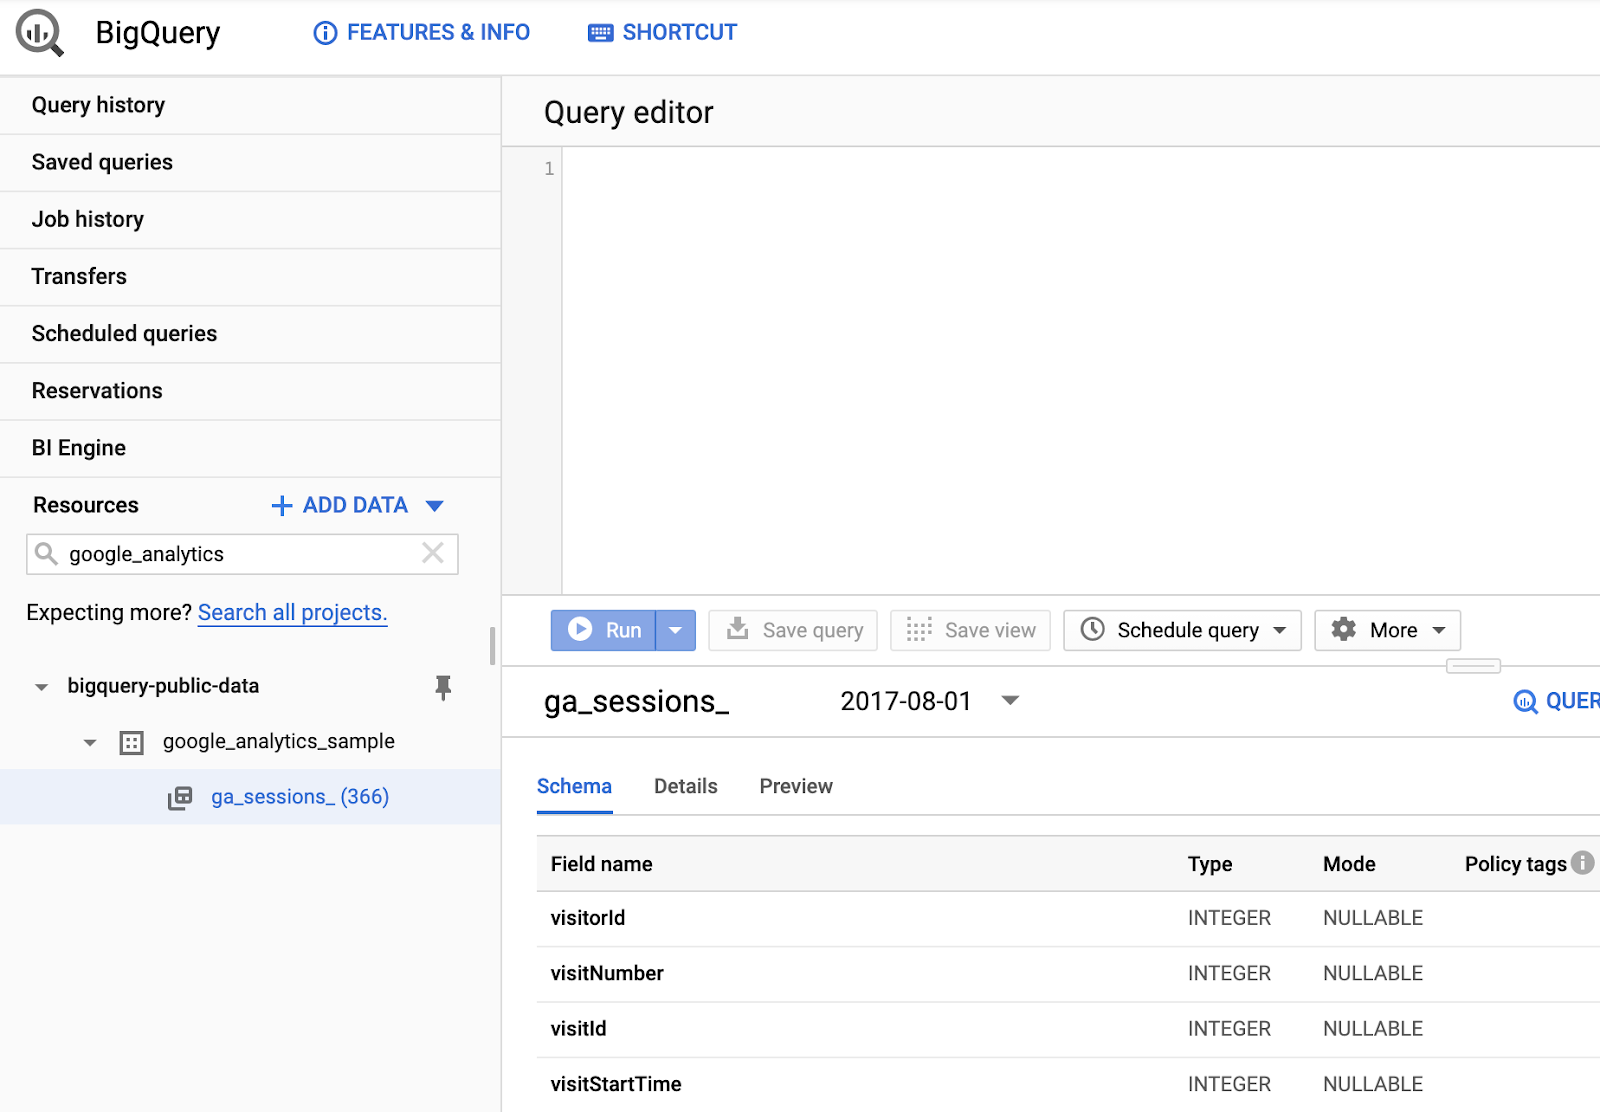
Task: Click the grid icon on Save view
Action: pos(919,629)
